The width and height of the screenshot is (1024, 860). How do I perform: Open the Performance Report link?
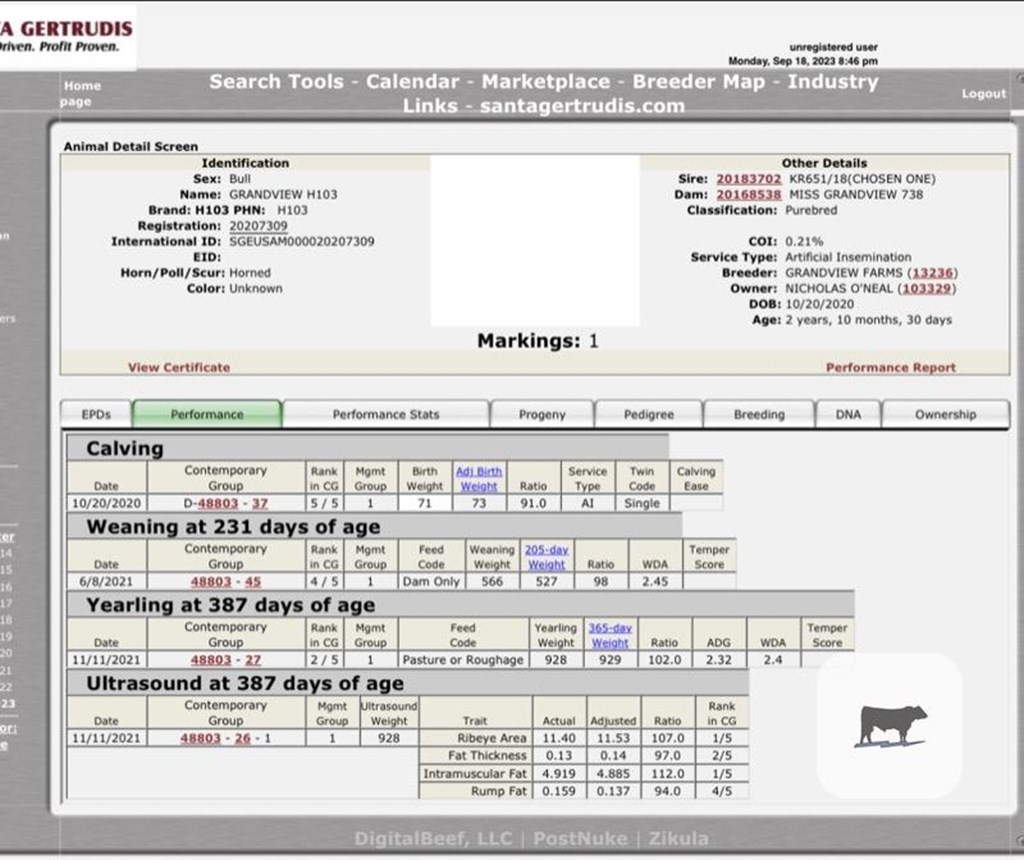pyautogui.click(x=890, y=367)
